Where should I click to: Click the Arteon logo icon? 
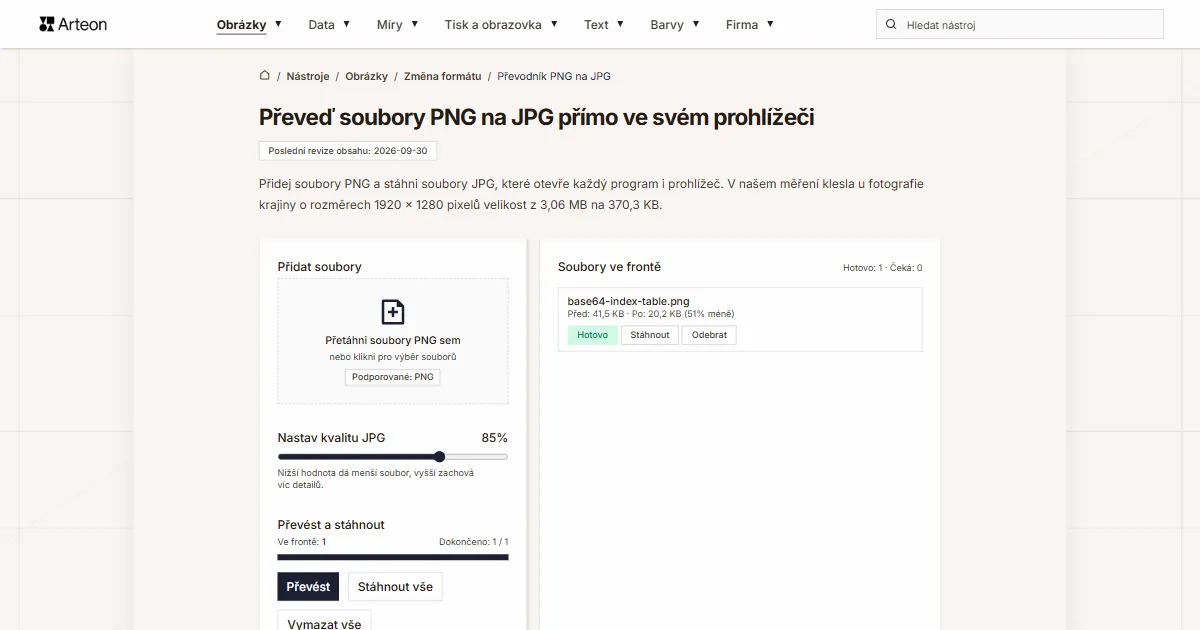[46, 24]
